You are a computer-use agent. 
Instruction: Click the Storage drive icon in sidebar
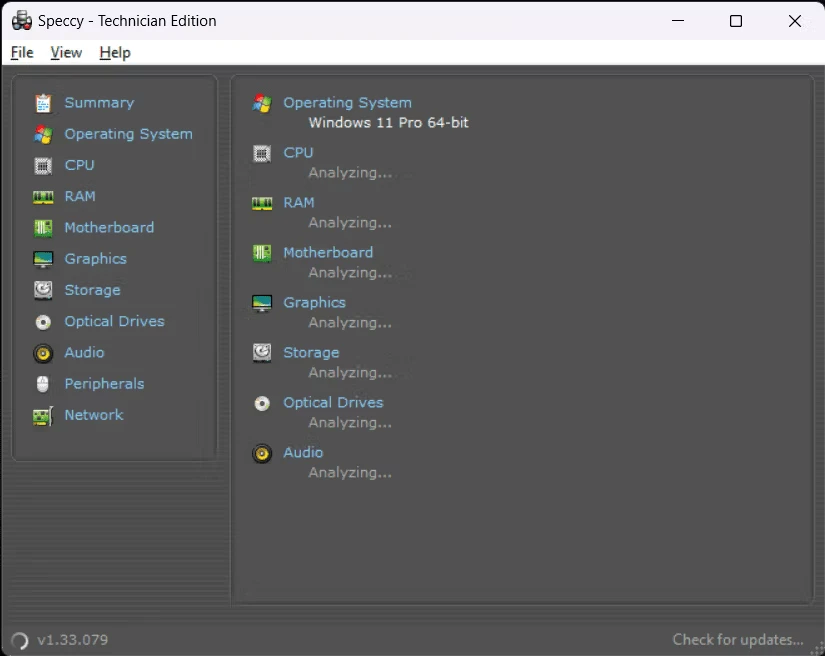(43, 290)
